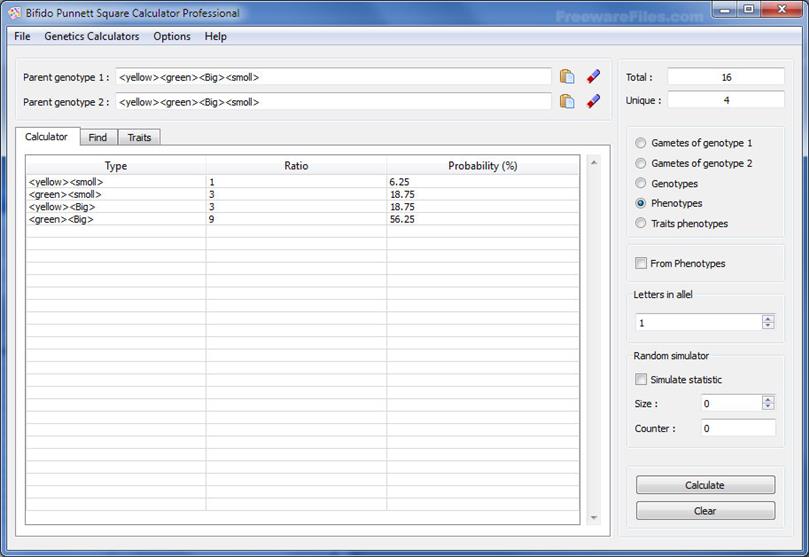Image resolution: width=809 pixels, height=557 pixels.
Task: Click the ratio 1 cell
Action: tap(296, 182)
